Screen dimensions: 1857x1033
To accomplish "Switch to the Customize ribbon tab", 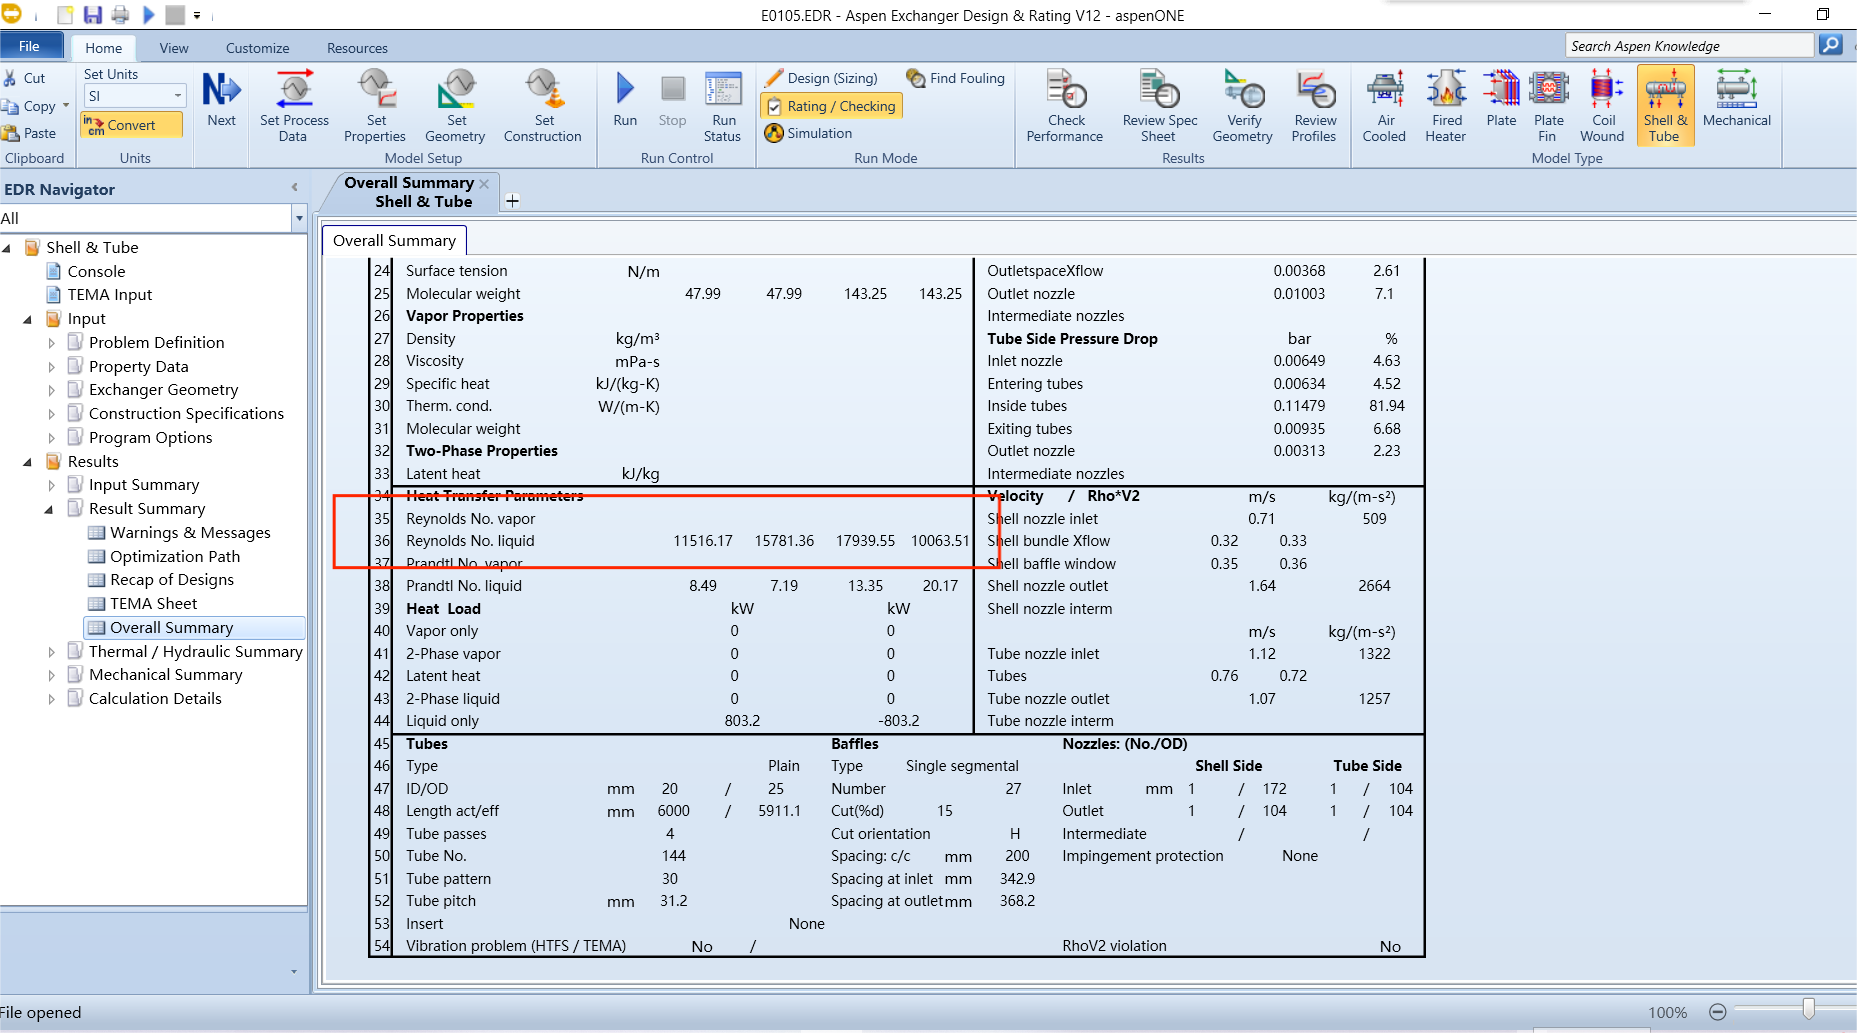I will [257, 48].
